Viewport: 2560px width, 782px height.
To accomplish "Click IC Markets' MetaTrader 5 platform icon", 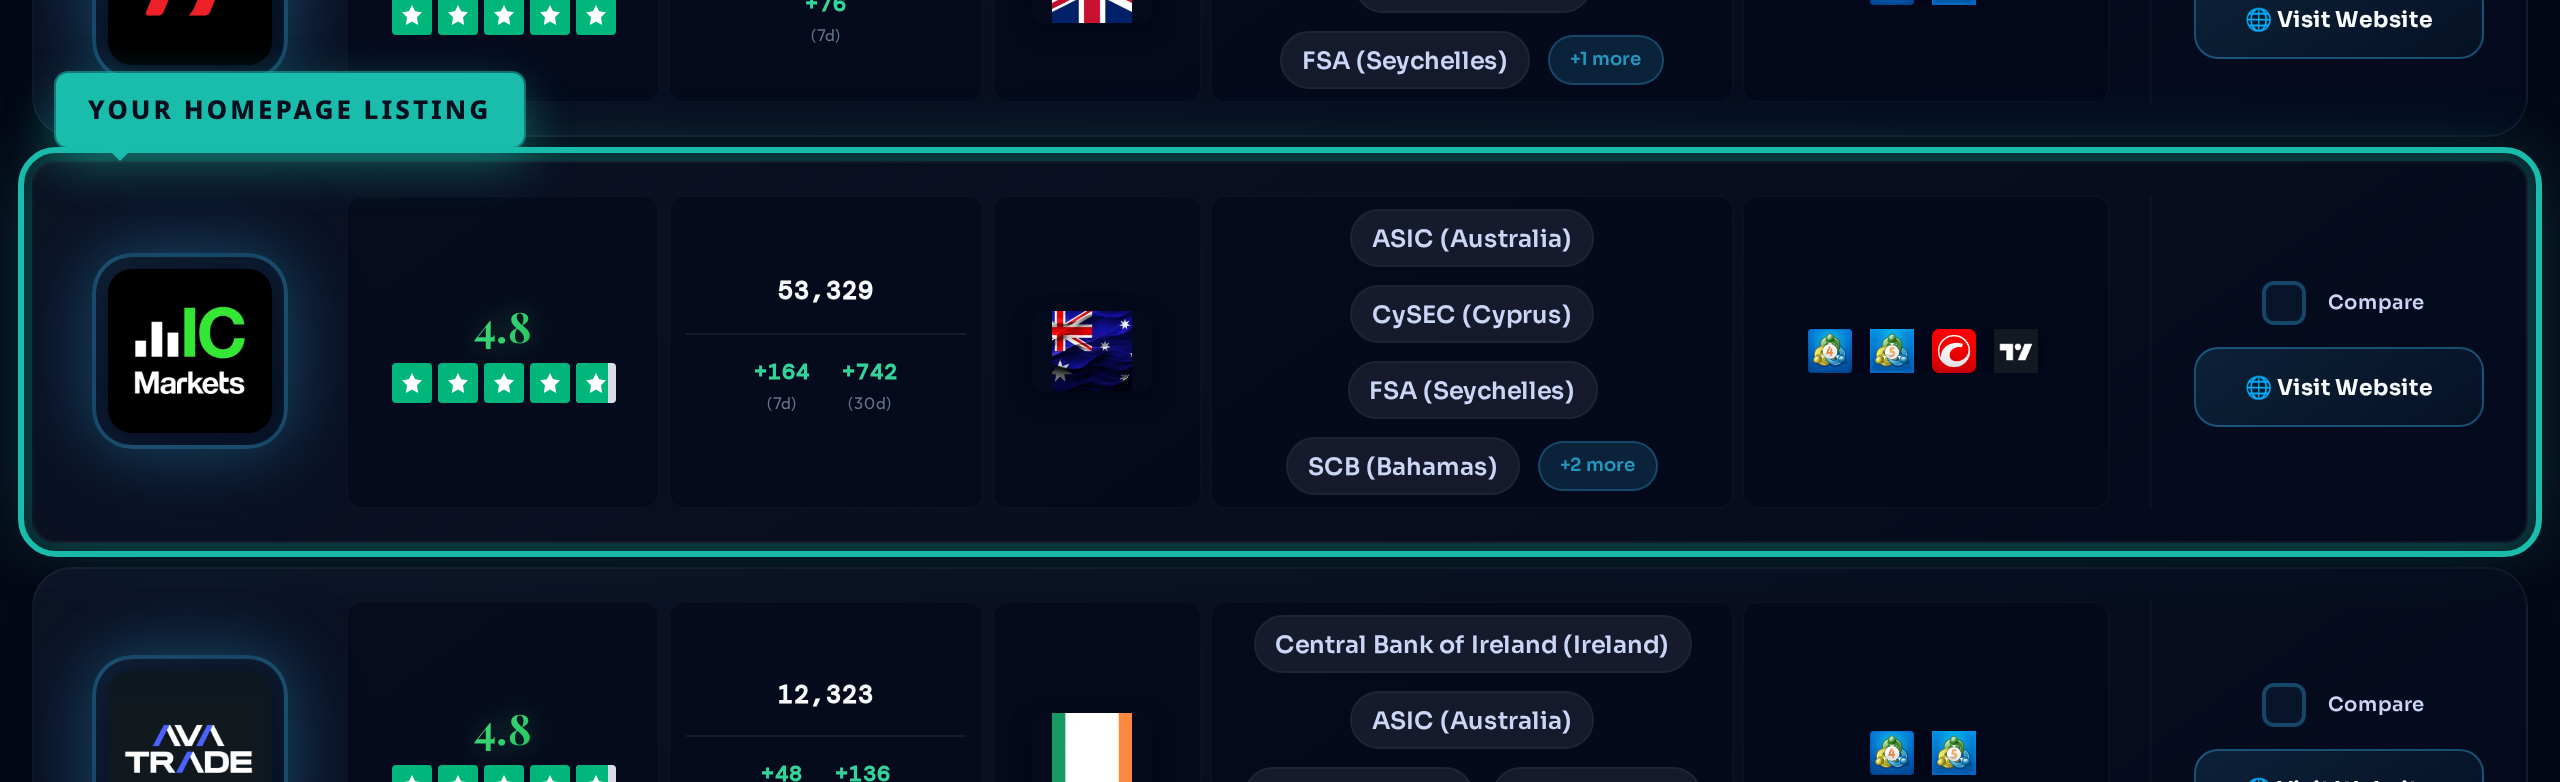I will tap(1891, 351).
